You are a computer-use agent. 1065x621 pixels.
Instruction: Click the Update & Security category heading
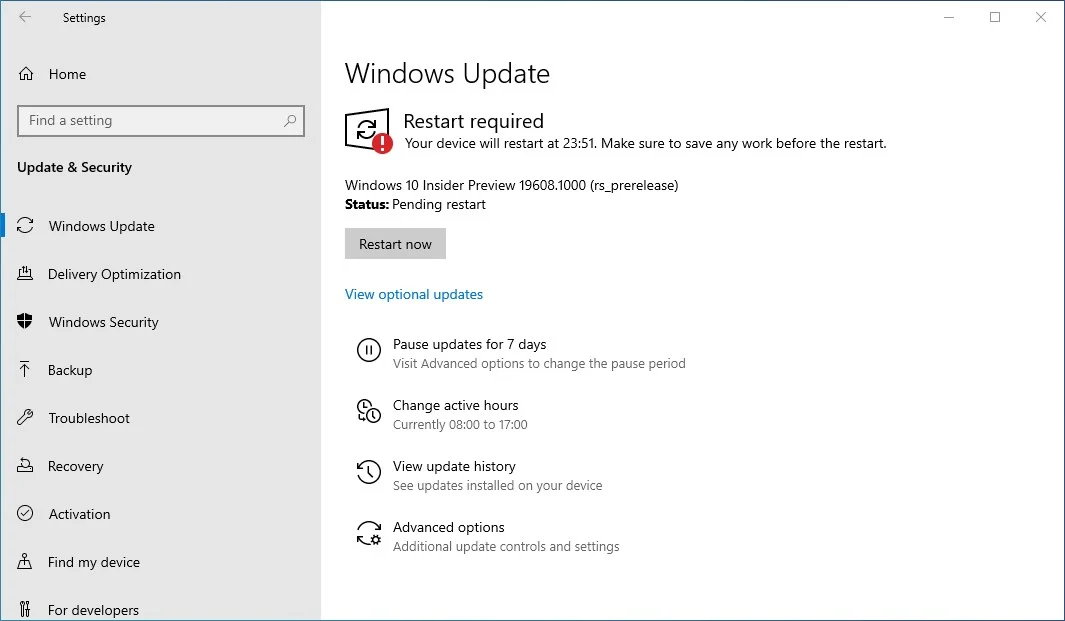pos(75,167)
